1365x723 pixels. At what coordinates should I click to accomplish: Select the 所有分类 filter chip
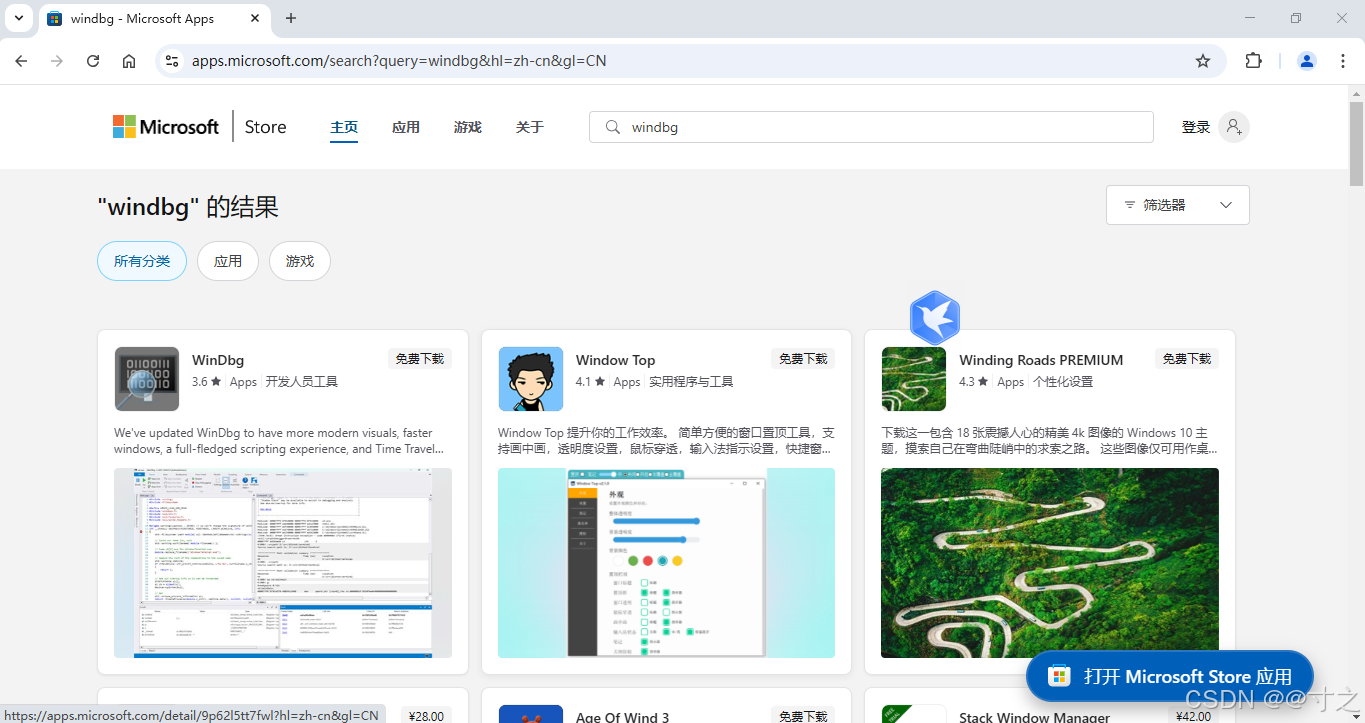[141, 260]
